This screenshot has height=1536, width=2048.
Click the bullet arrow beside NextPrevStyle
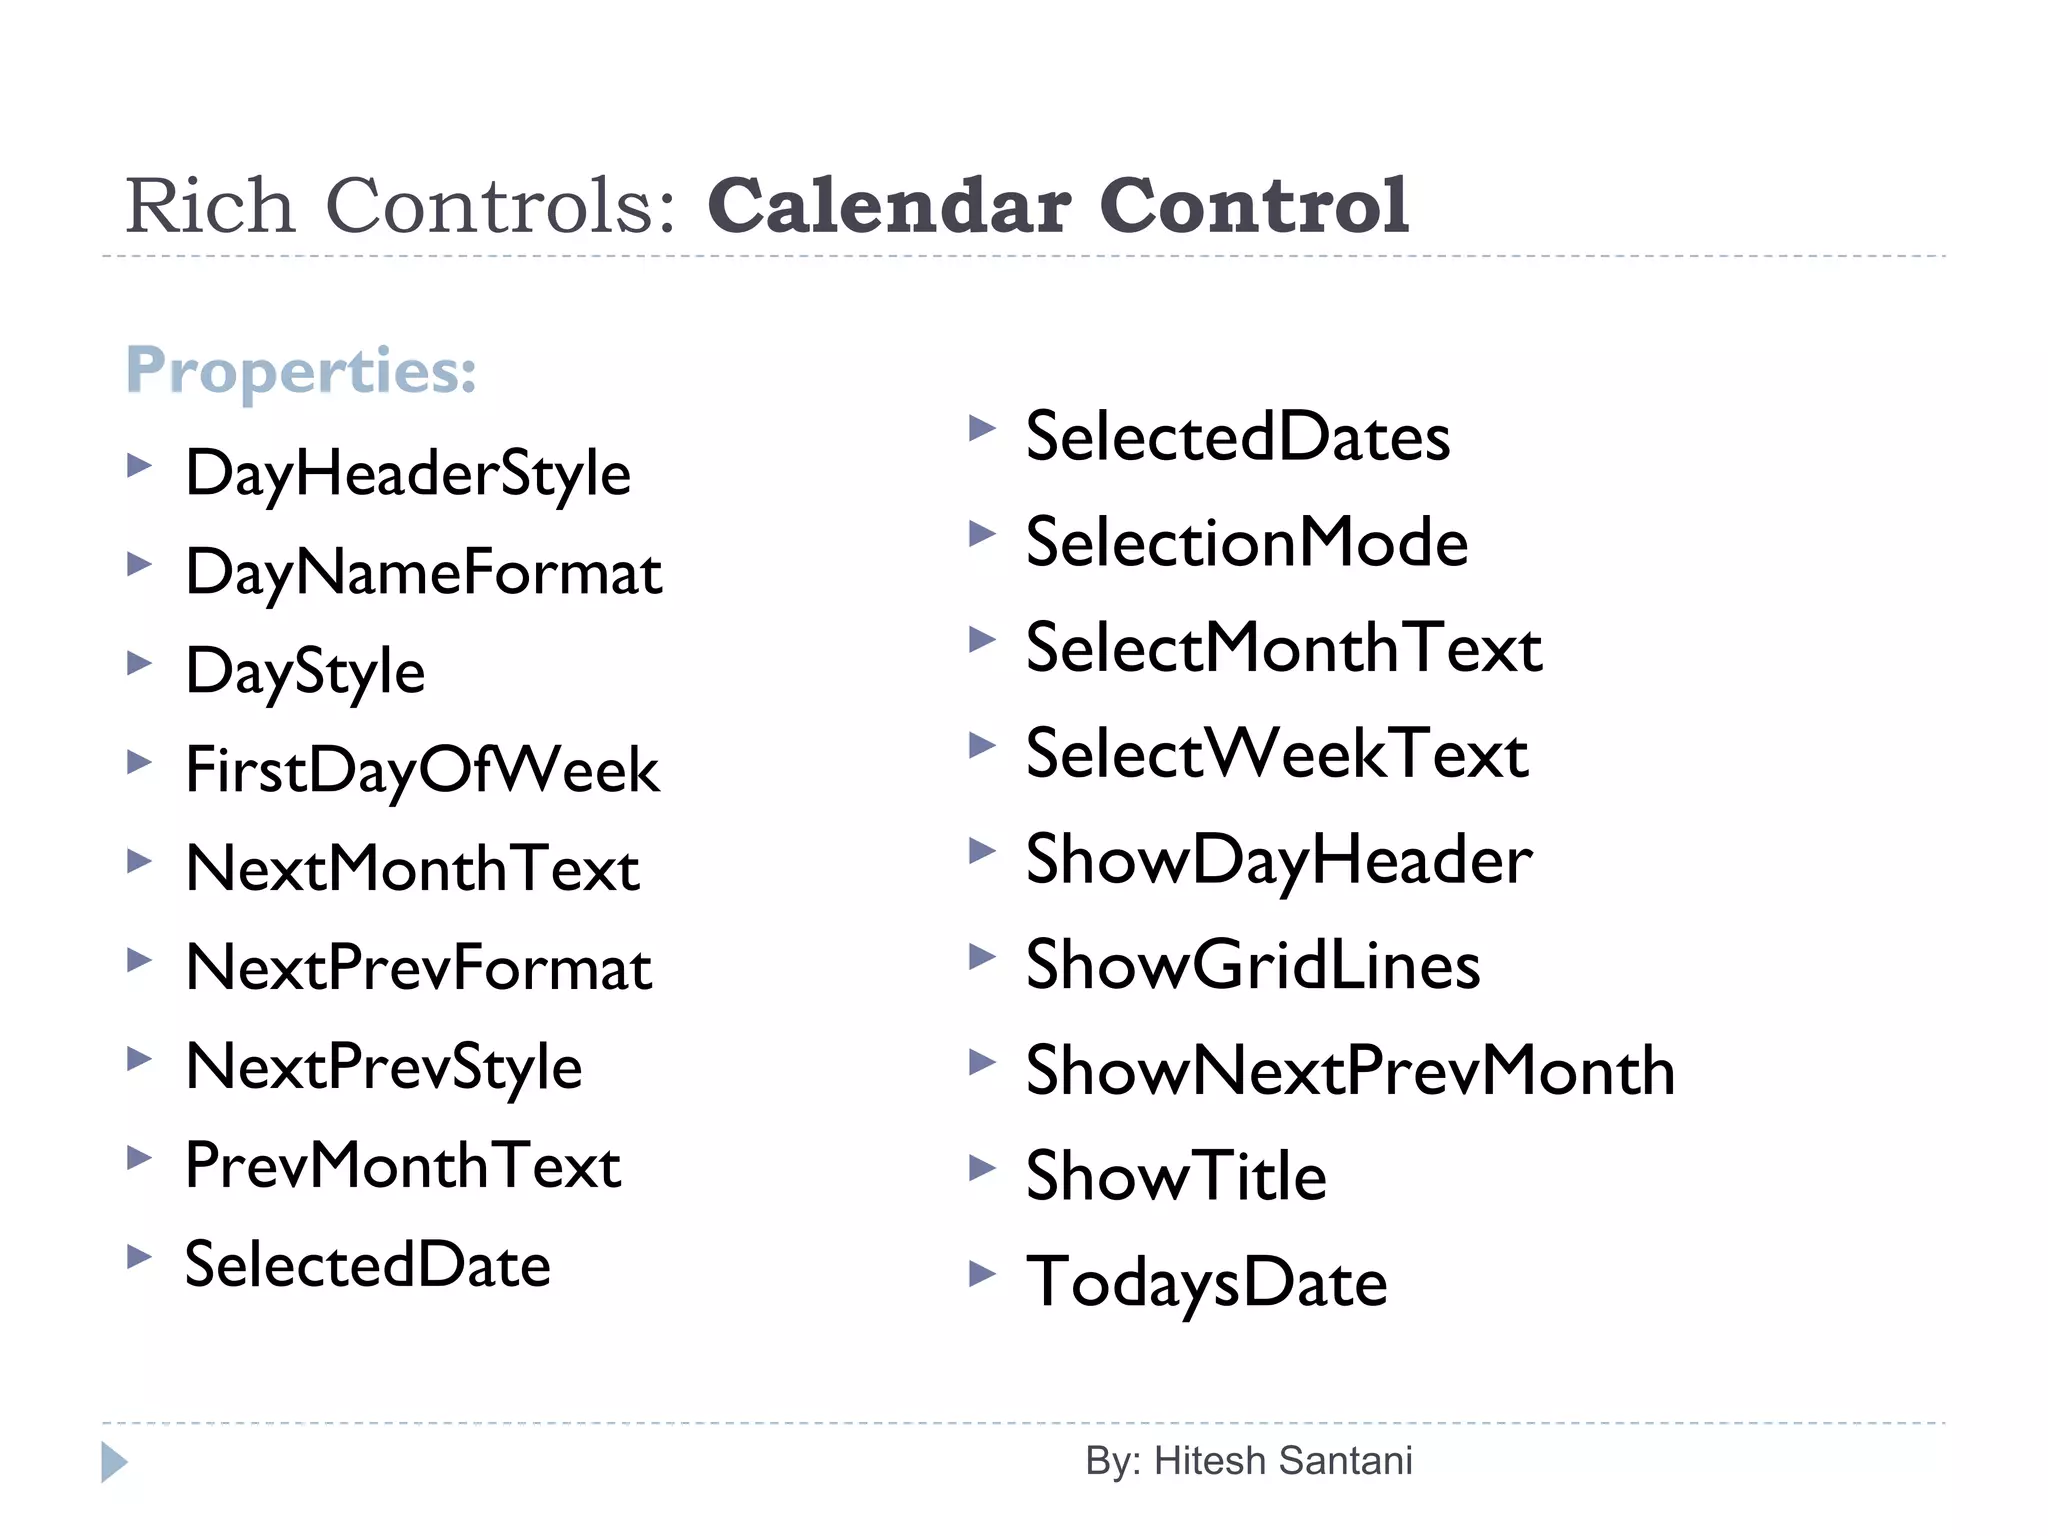140,1059
